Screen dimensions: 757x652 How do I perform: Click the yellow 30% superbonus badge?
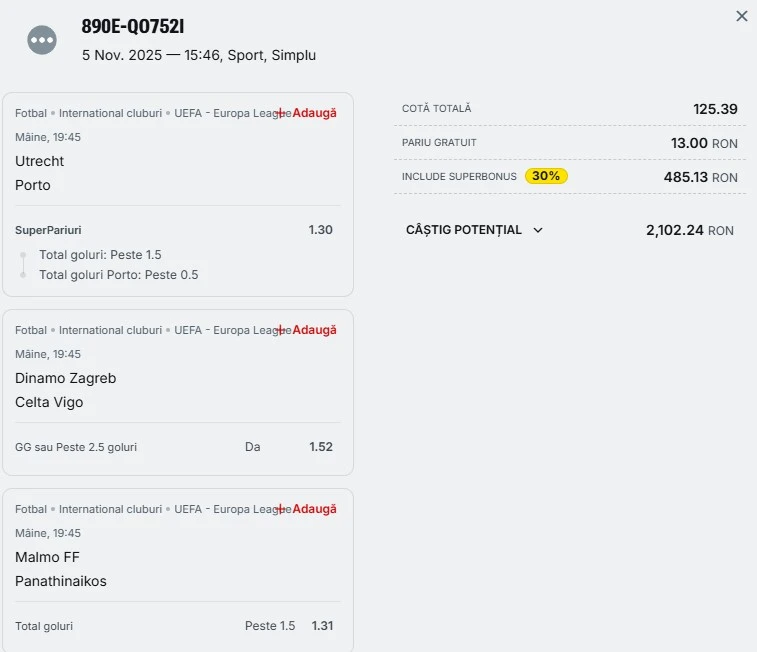point(546,176)
